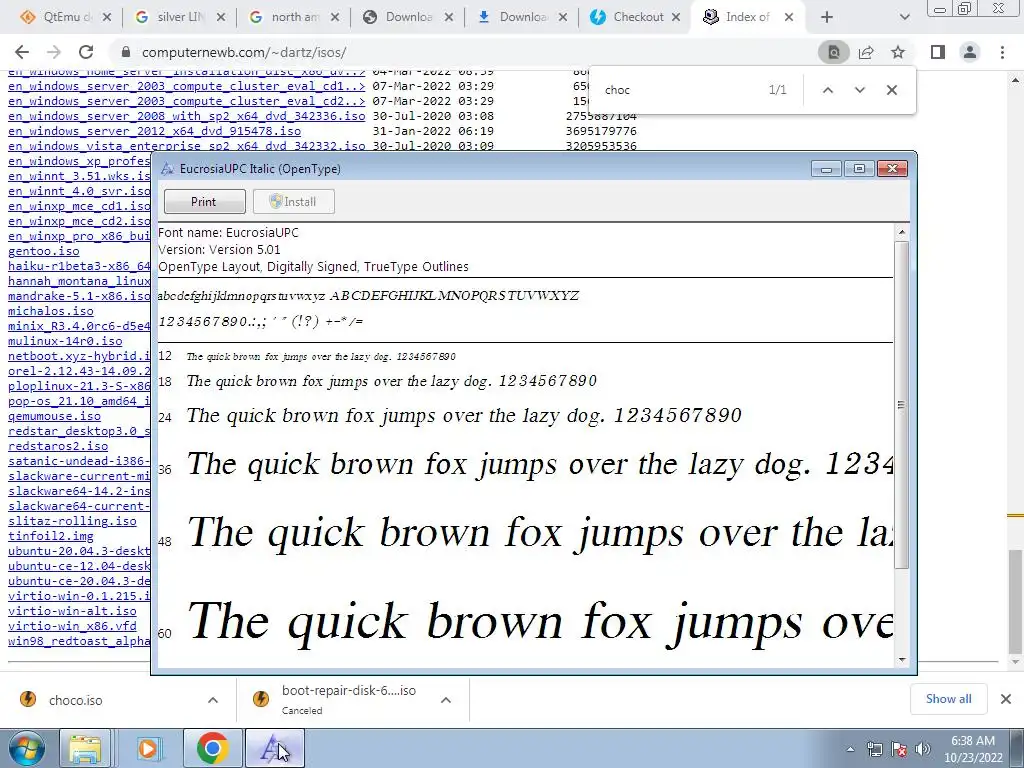1024x768 pixels.
Task: Switch to the north am Google tab
Action: 293,17
